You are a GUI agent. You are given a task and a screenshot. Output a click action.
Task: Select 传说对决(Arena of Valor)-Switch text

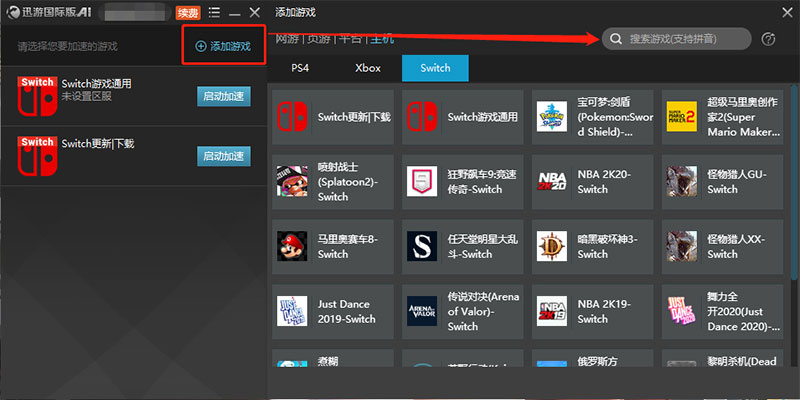[483, 312]
